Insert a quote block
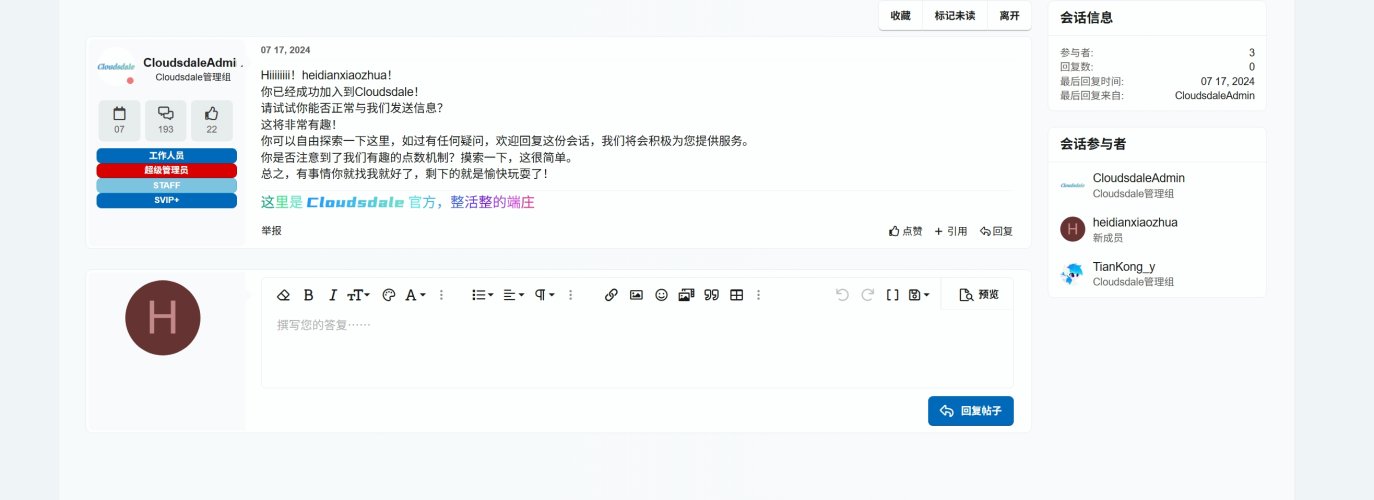This screenshot has height=500, width=1374. pyautogui.click(x=712, y=295)
